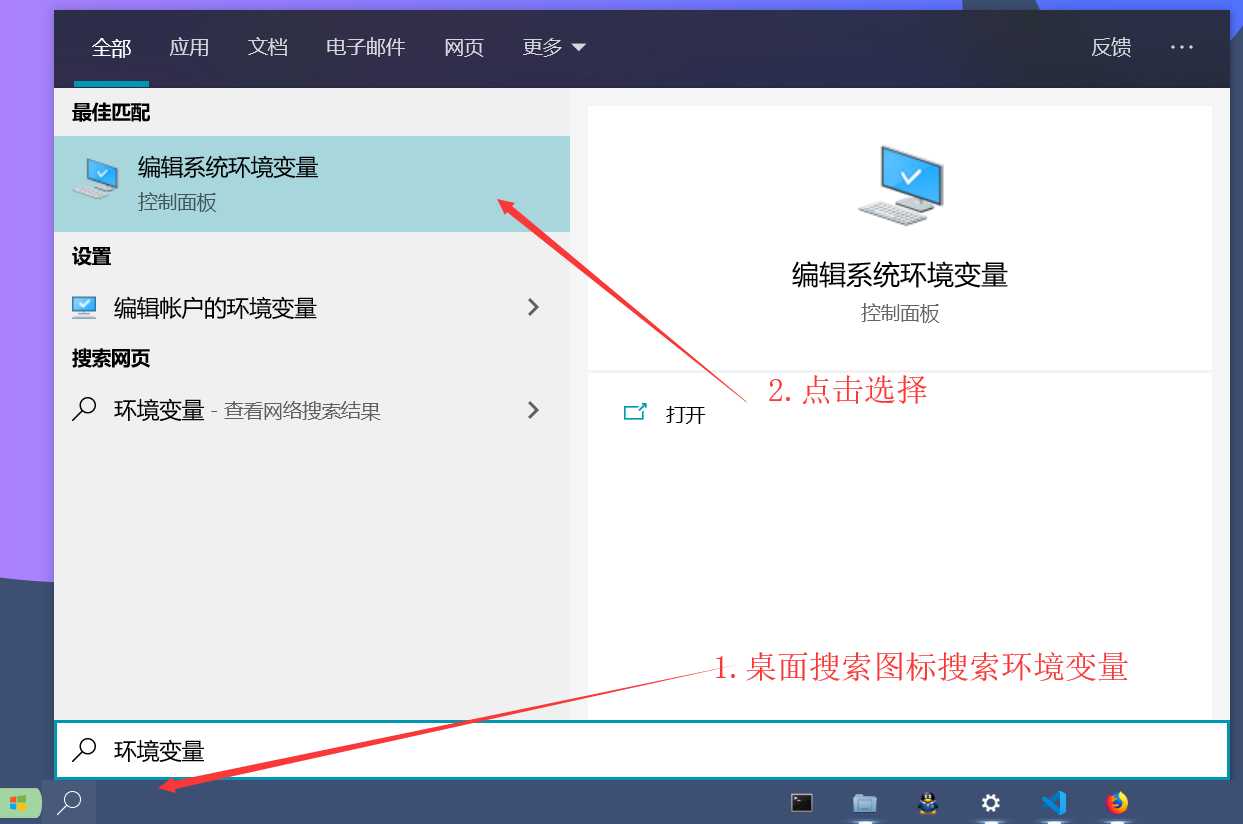Viewport: 1243px width, 824px height.
Task: Open File Explorer folder icon in taskbar
Action: tap(865, 803)
